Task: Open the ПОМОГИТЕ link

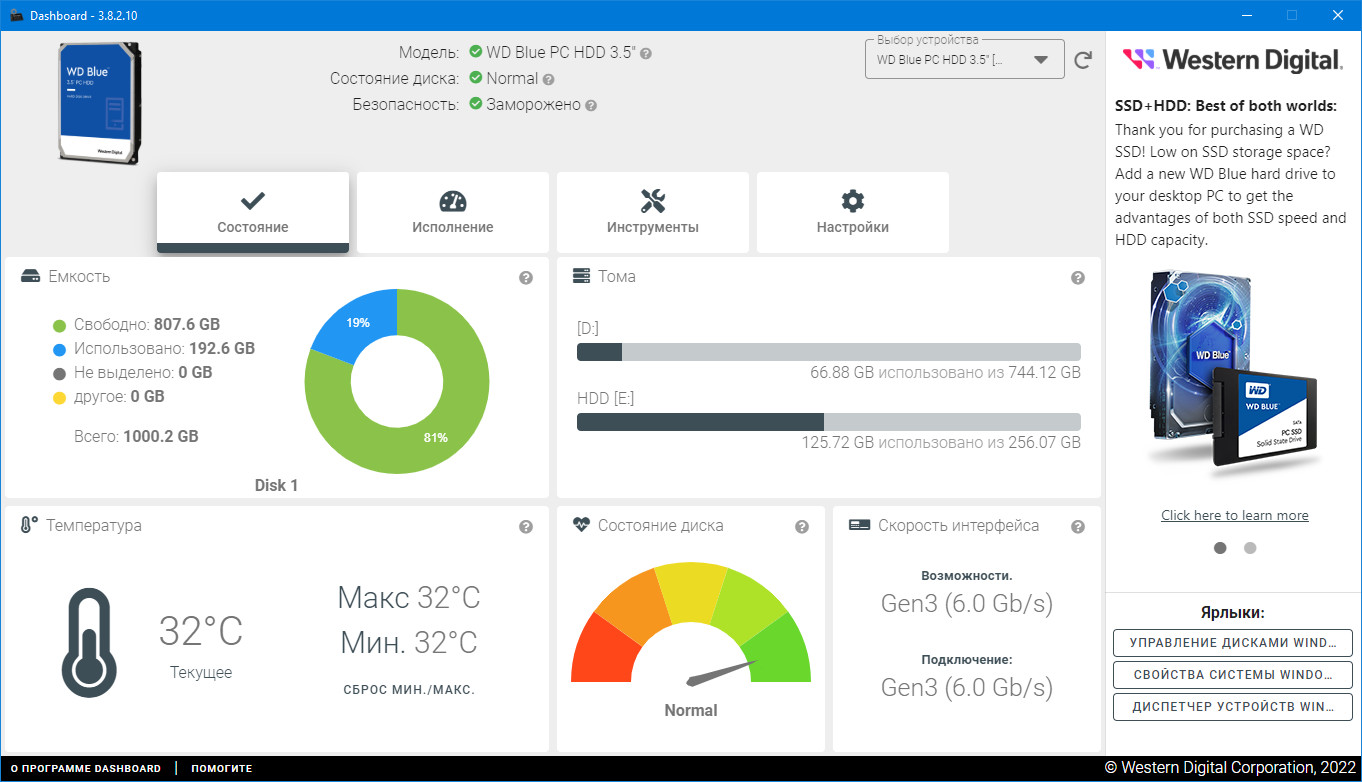Action: tap(222, 769)
